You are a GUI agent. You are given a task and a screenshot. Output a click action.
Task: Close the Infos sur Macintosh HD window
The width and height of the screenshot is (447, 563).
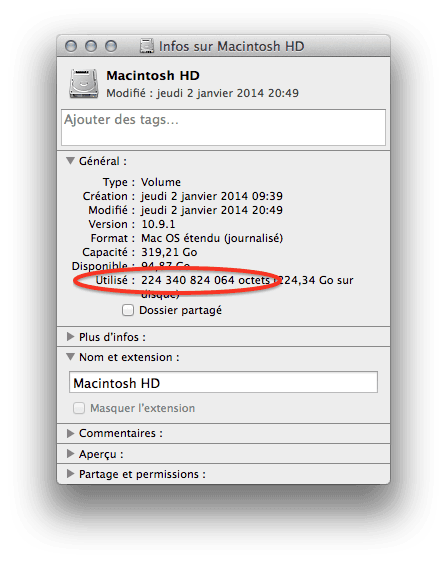71,46
